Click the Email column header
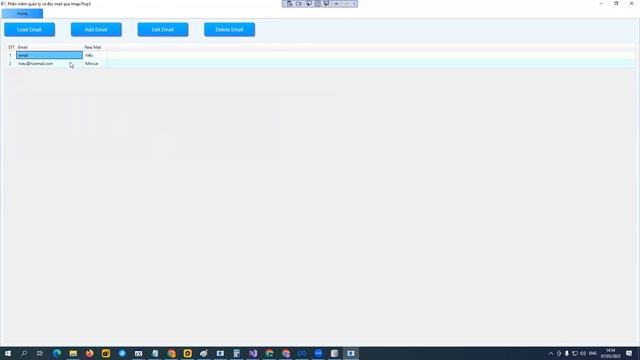 tap(23, 47)
